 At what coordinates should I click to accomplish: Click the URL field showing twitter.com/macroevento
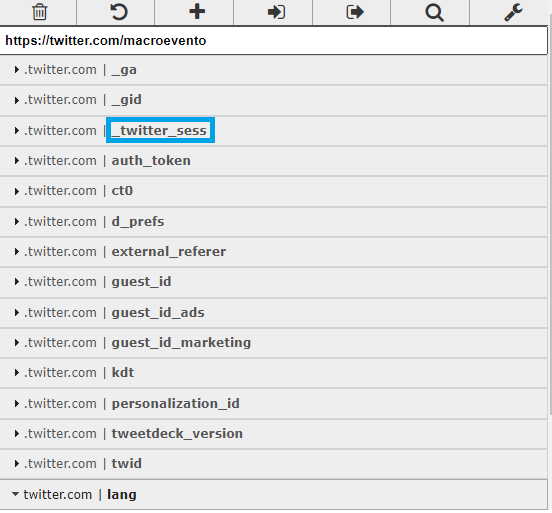pyautogui.click(x=274, y=40)
